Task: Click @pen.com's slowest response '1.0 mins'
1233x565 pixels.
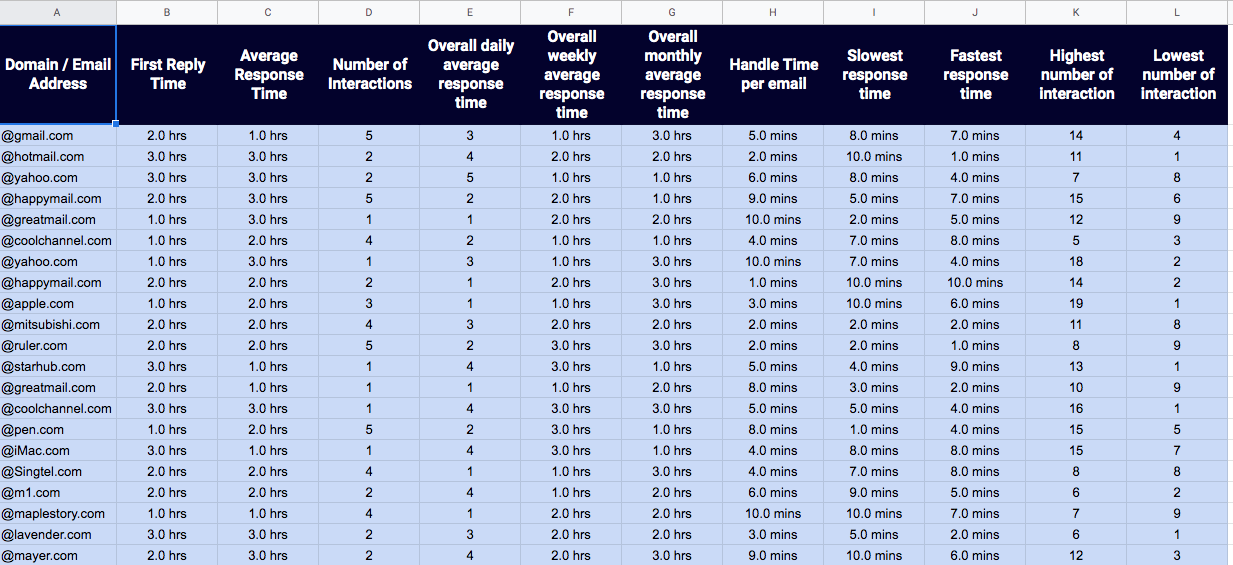Action: [874, 429]
